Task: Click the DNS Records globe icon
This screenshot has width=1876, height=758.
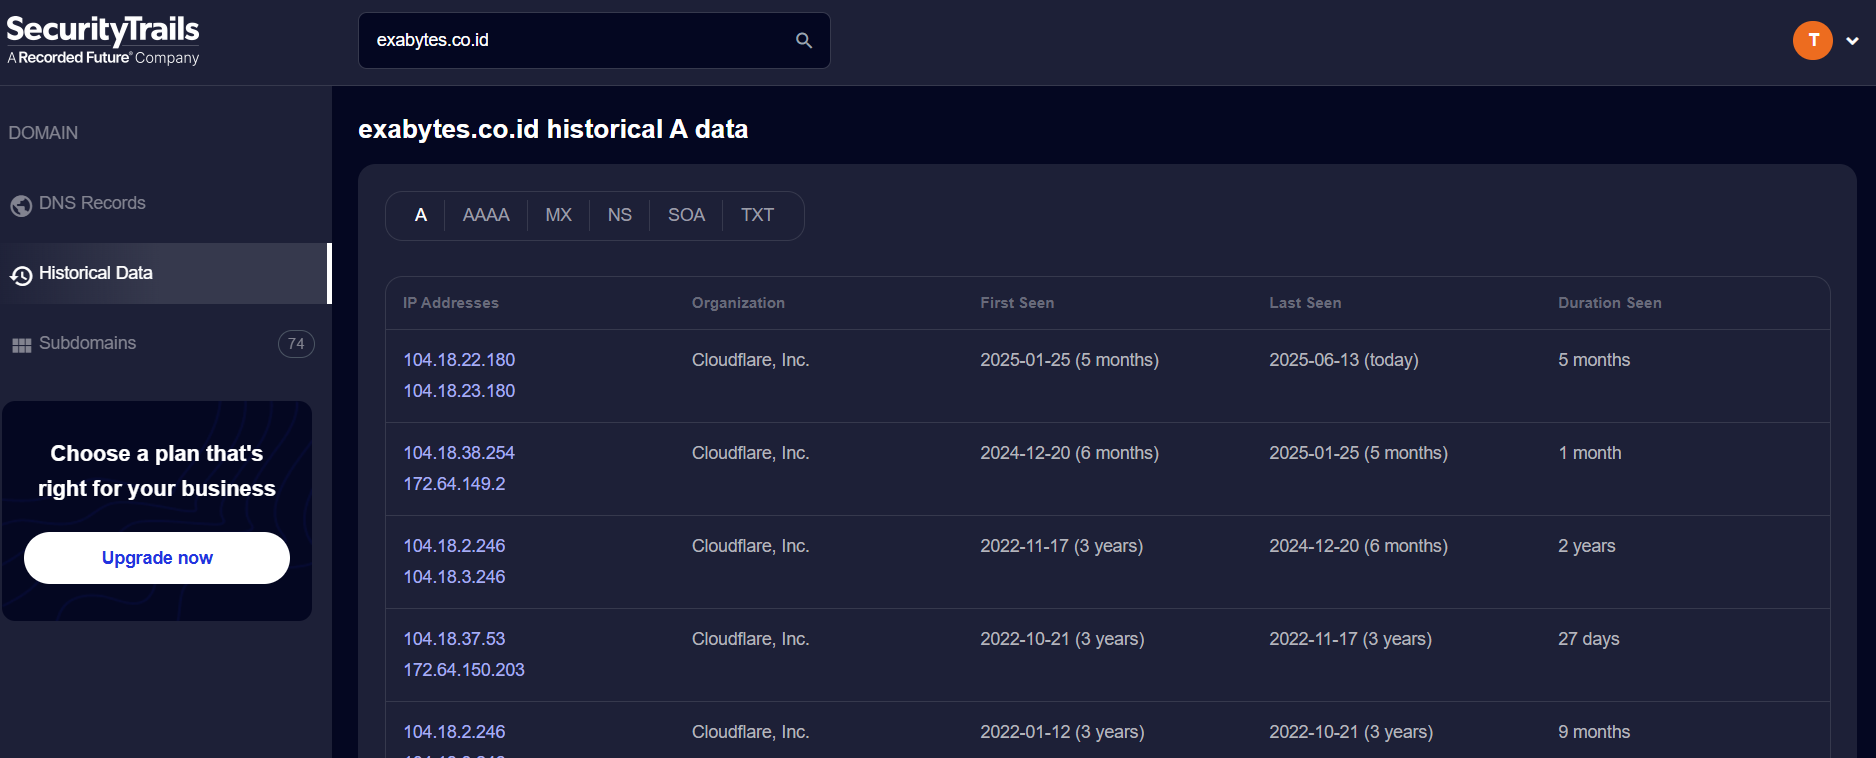Action: (x=21, y=205)
